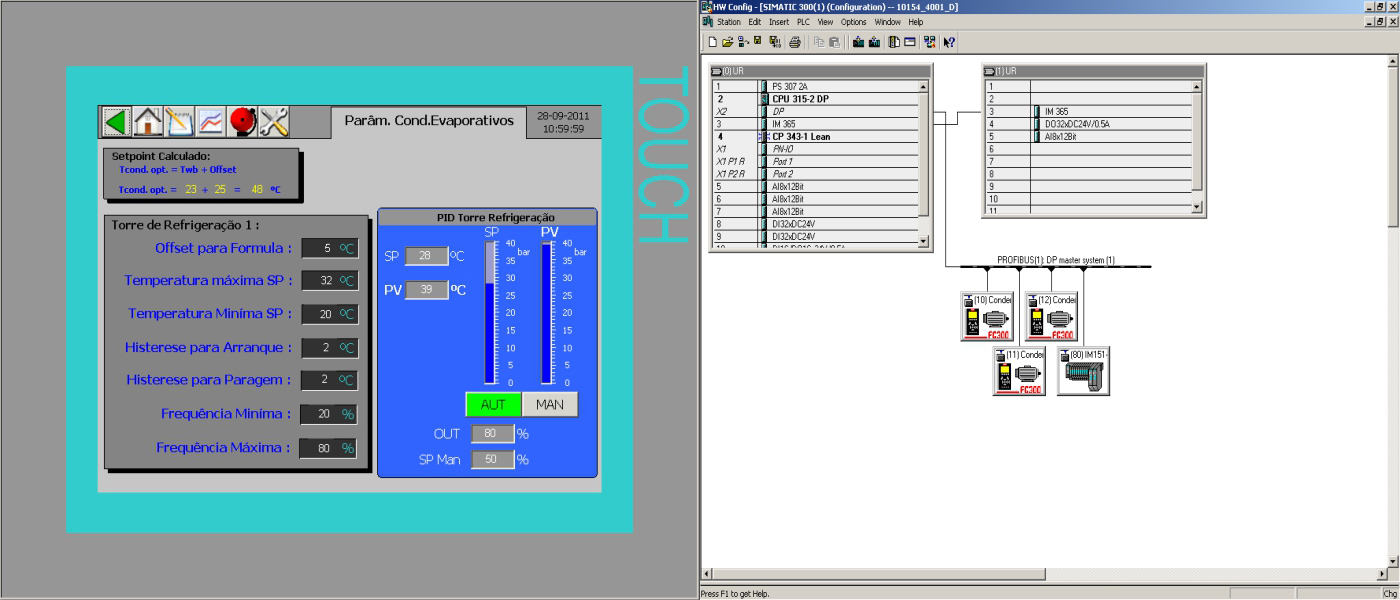Switch PID controller to AUT mode
1400x600 pixels.
pyautogui.click(x=493, y=405)
